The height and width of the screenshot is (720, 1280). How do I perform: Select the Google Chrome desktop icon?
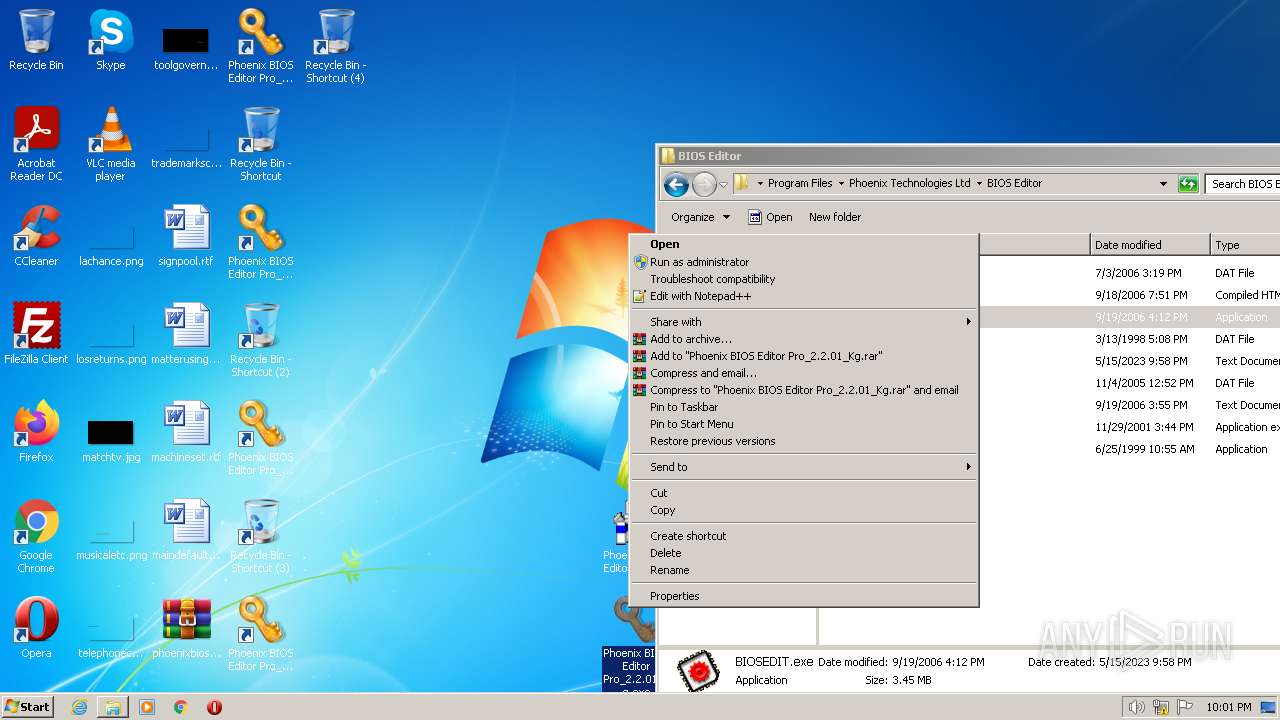36,536
